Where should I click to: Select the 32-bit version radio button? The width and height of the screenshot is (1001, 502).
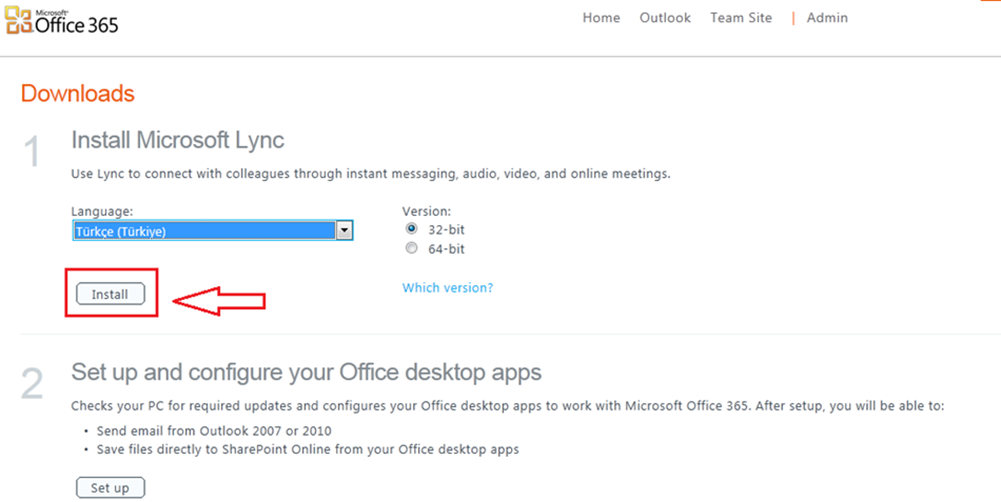coord(411,229)
